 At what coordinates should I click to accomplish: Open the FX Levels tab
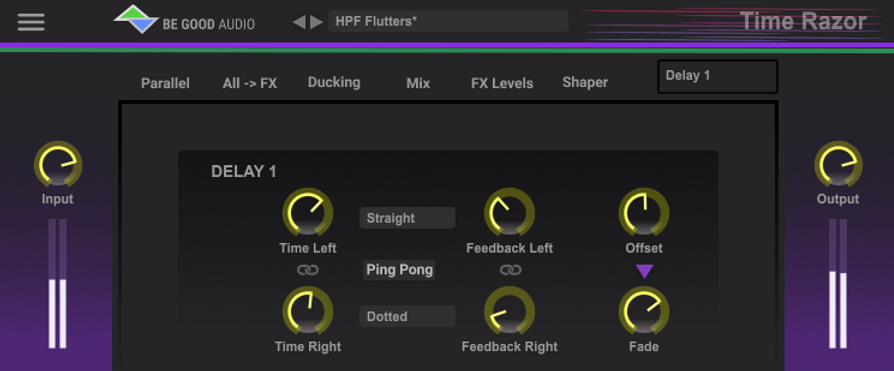502,83
